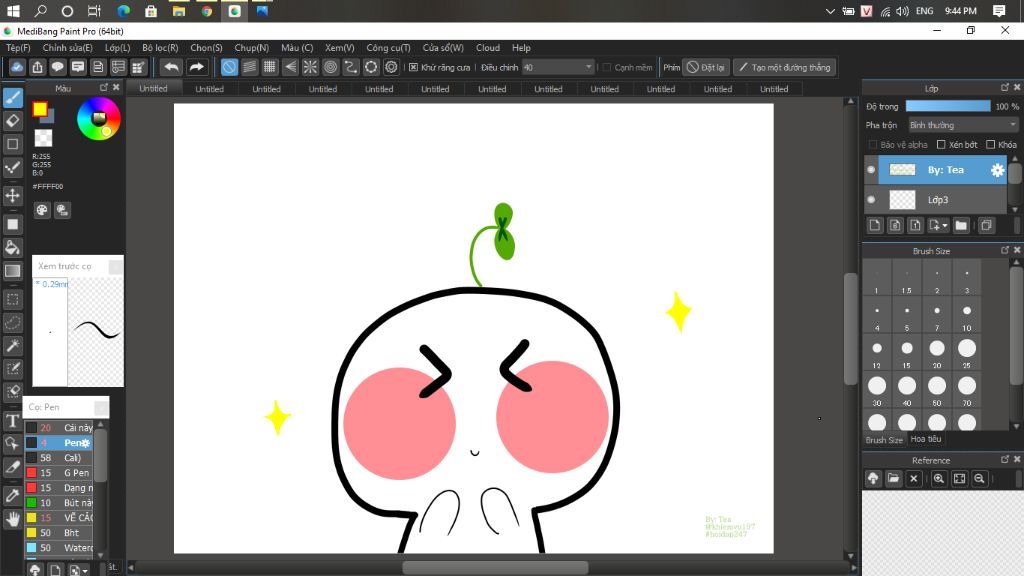This screenshot has width=1024, height=576.
Task: Add a new layer in layer panel
Action: (x=875, y=225)
